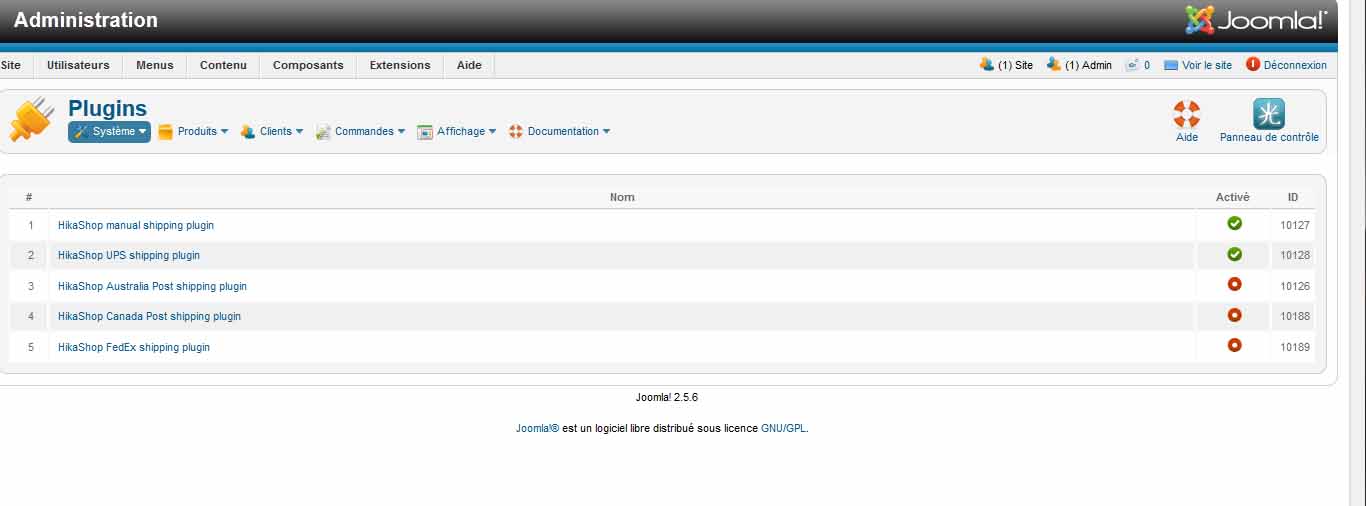Screen dimensions: 1366x506
Task: Open HikaShop manual shipping plugin link
Action: coord(136,226)
